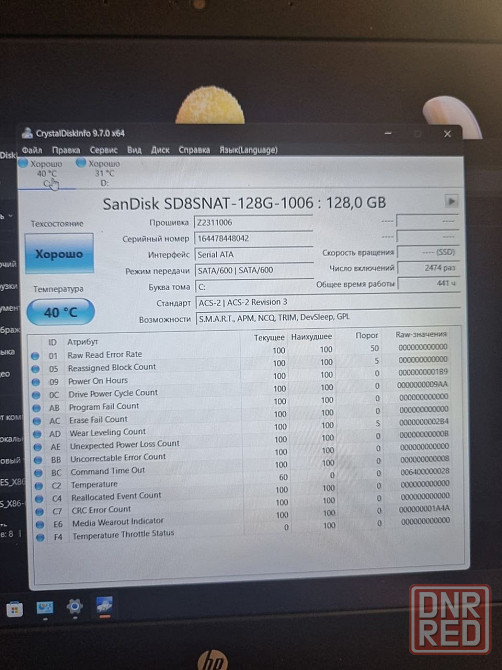Click the power-on hours value 441 ч

pyautogui.click(x=428, y=283)
